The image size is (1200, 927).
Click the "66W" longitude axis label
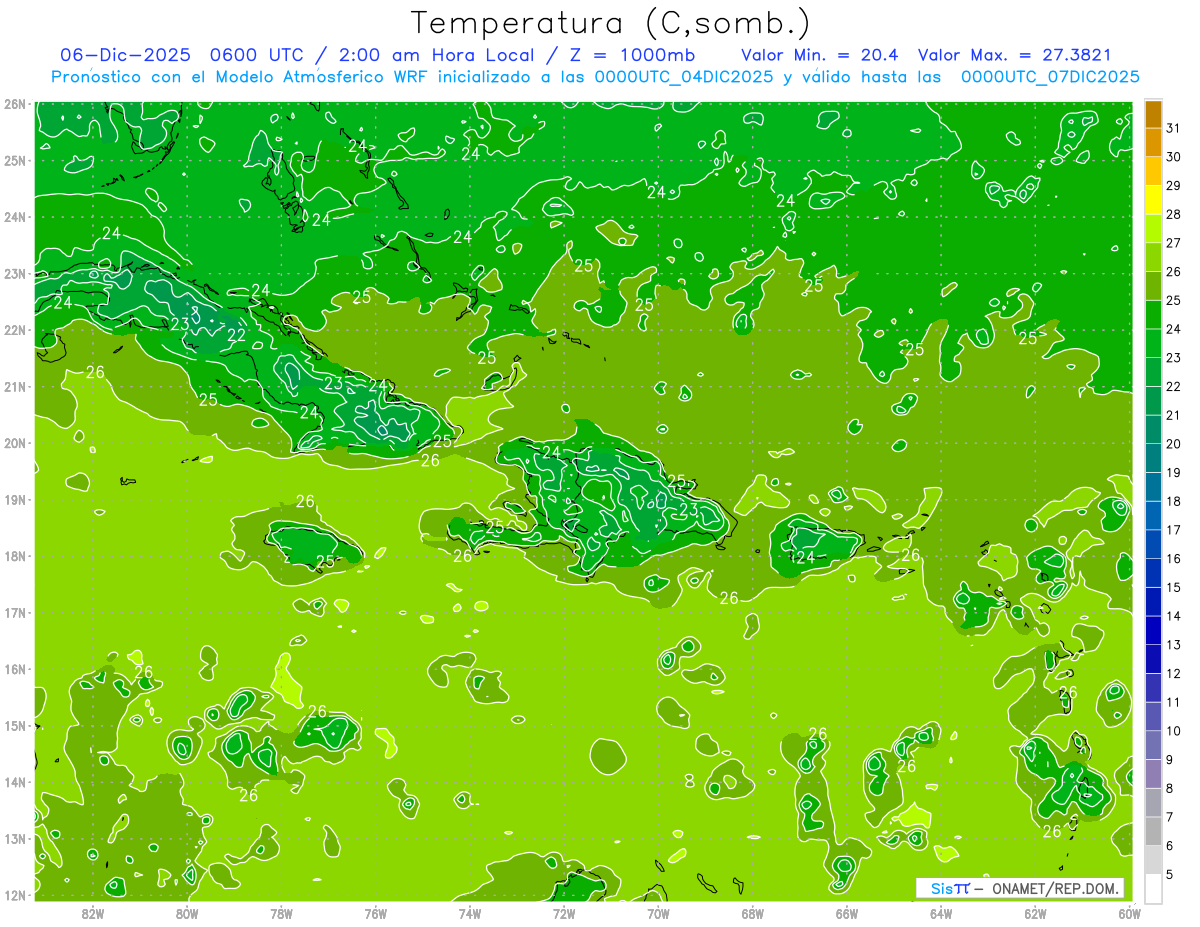847,913
